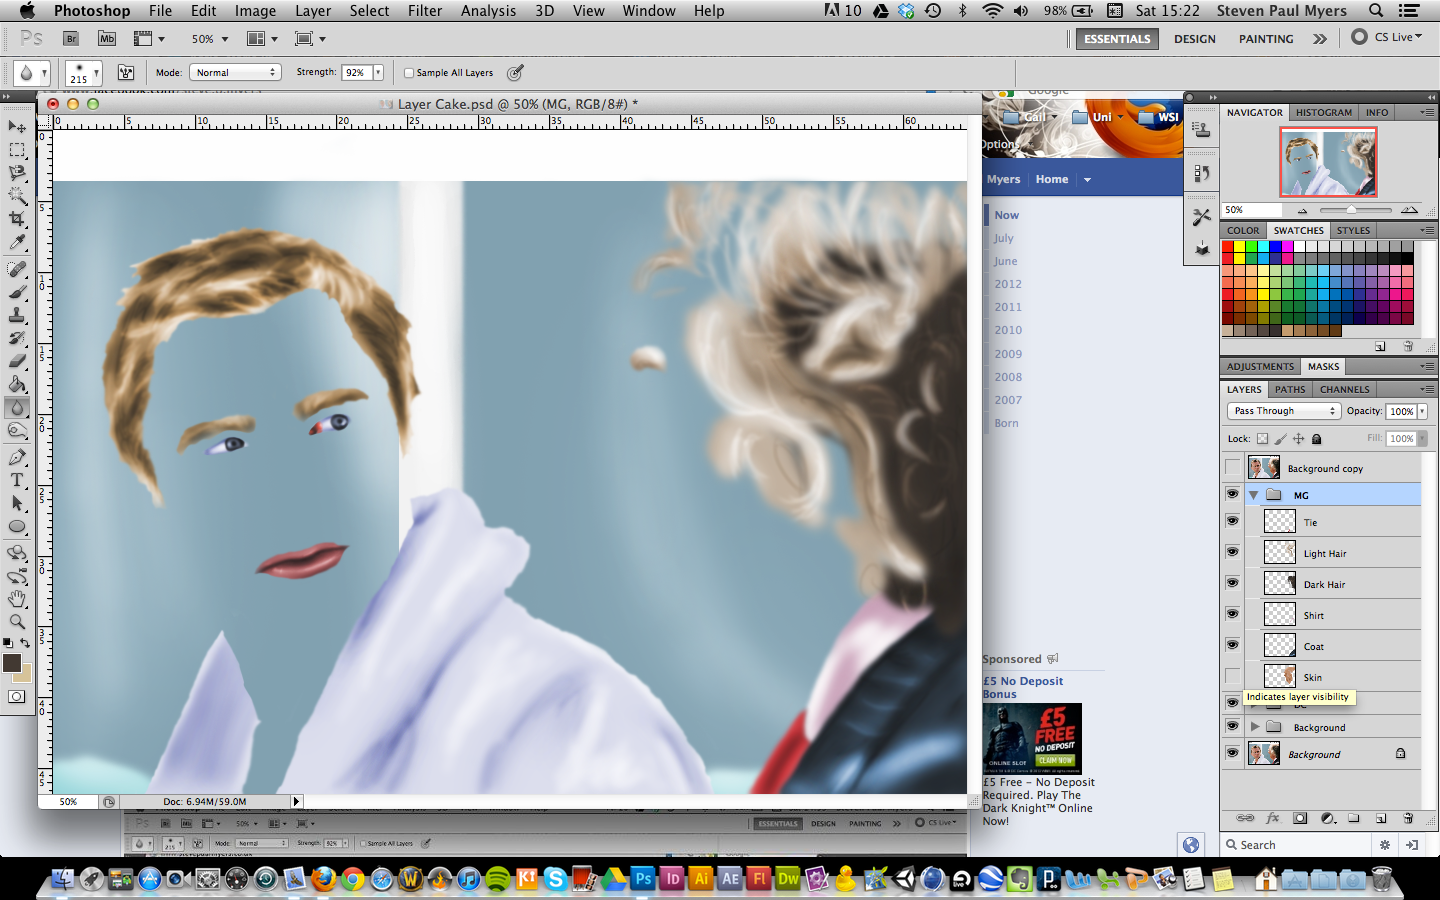Hide the Light Hair layer
1440x900 pixels.
click(x=1232, y=552)
